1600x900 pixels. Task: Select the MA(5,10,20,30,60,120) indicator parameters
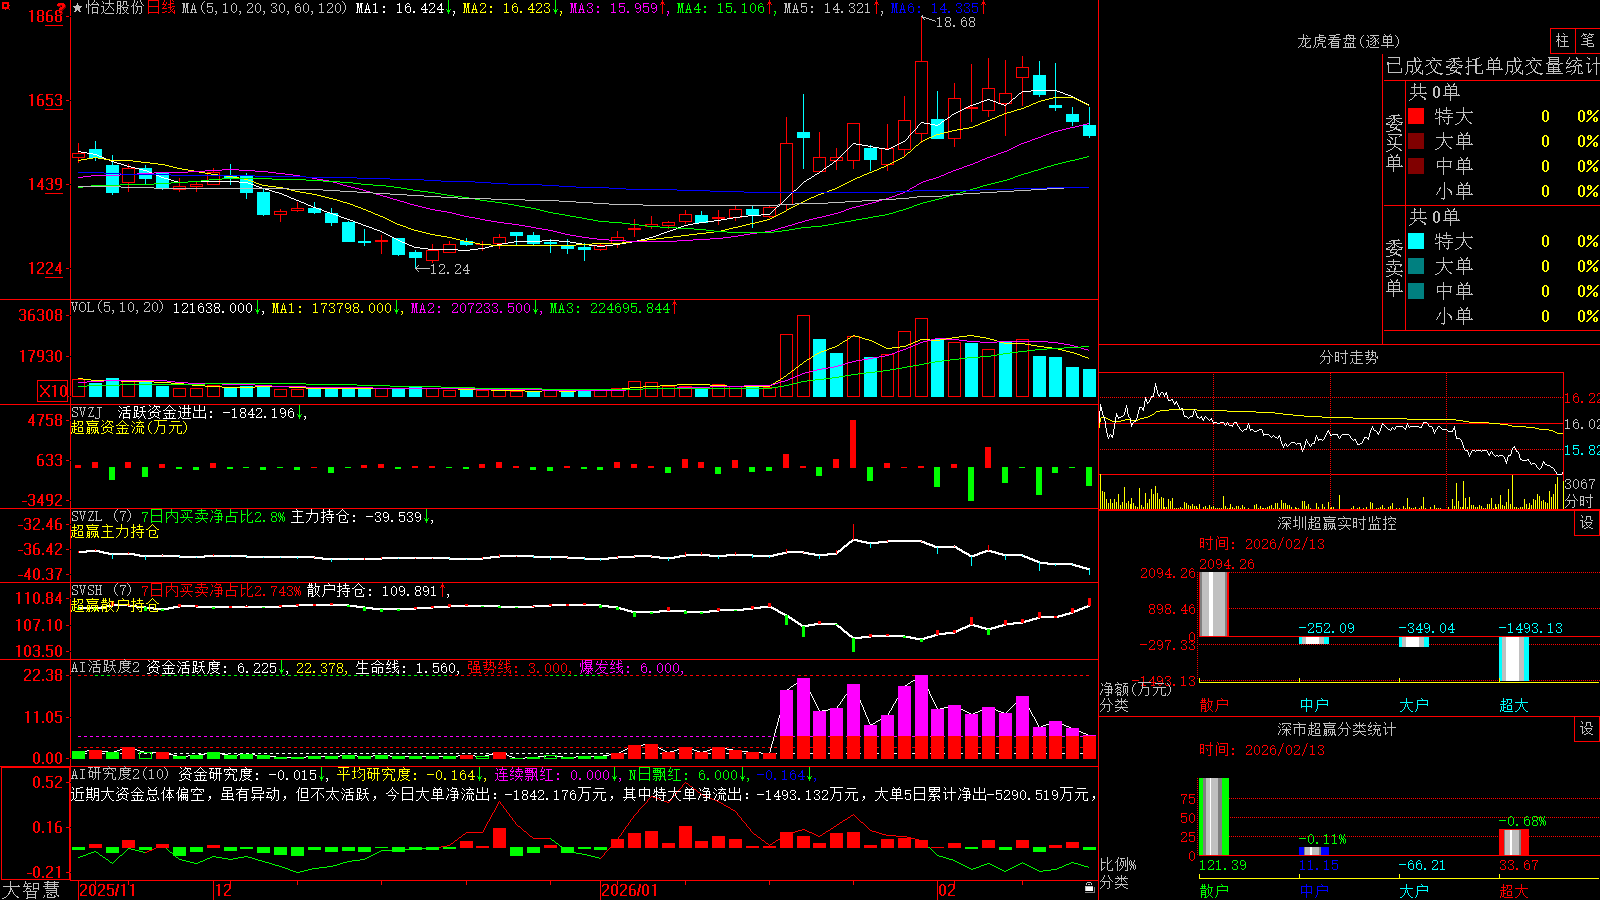(265, 8)
